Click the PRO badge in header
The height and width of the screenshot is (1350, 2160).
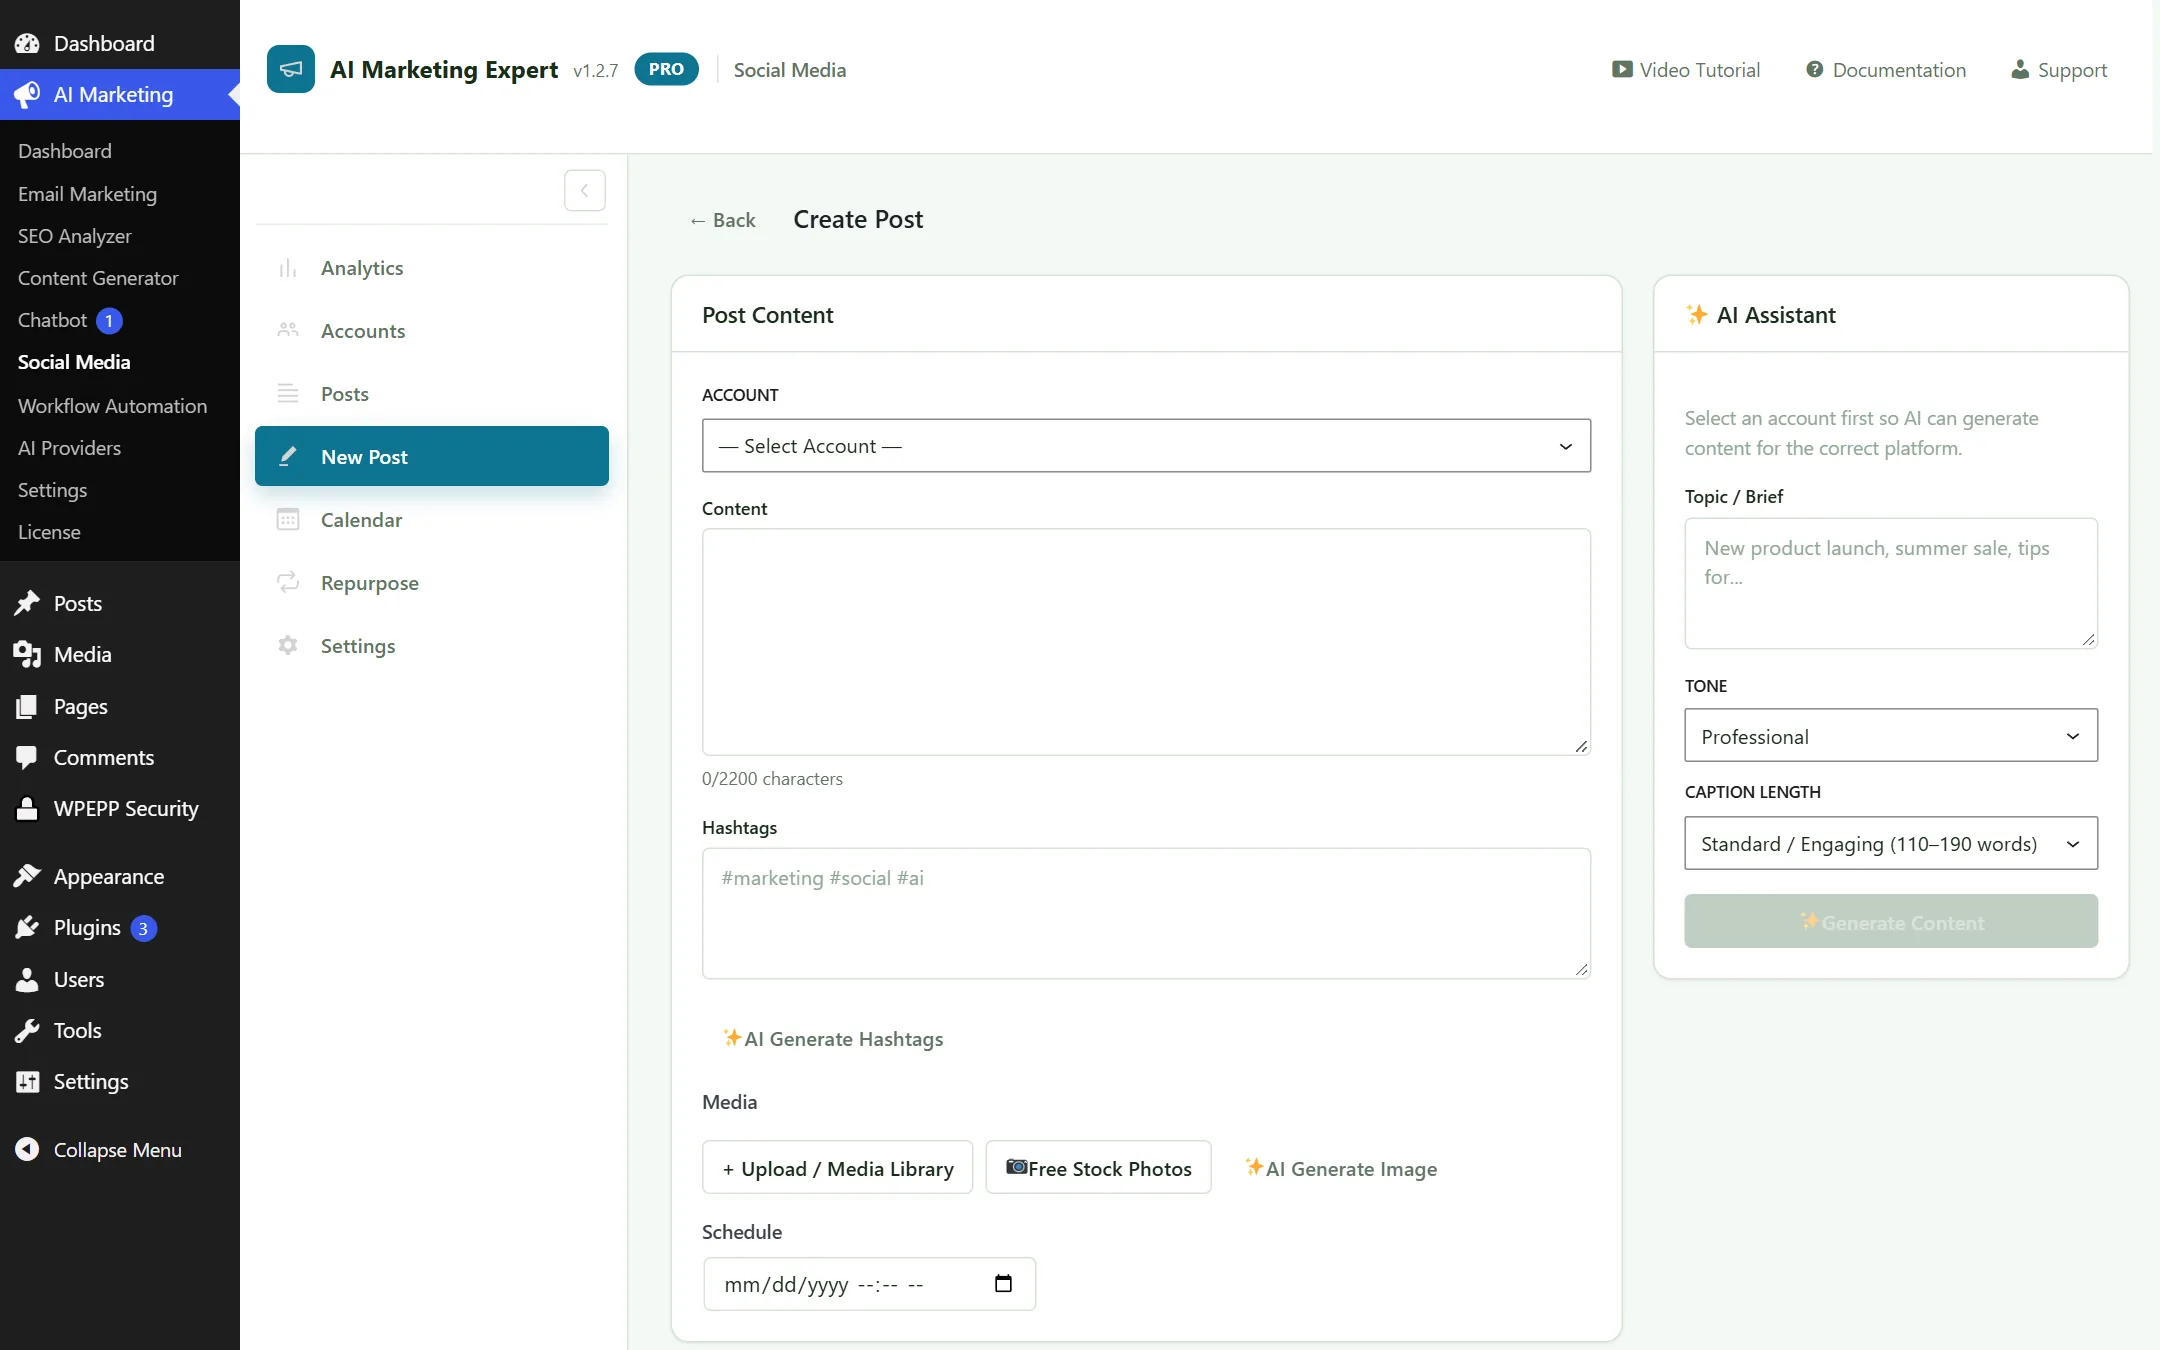[x=666, y=69]
